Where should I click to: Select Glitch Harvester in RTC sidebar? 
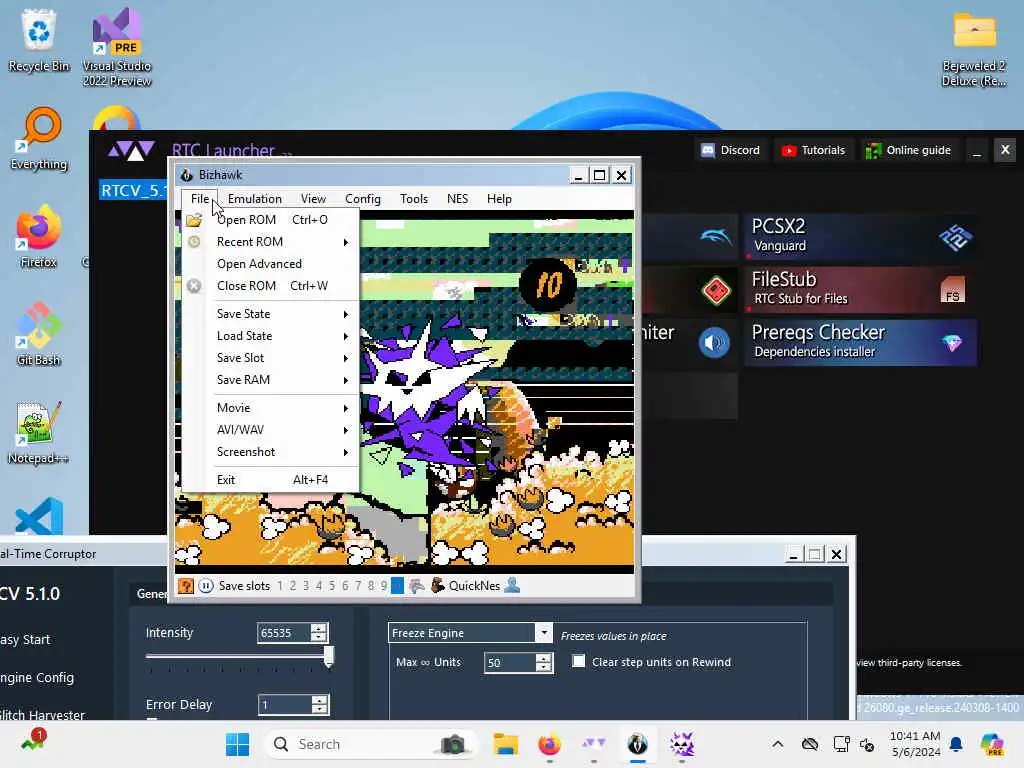[42, 714]
